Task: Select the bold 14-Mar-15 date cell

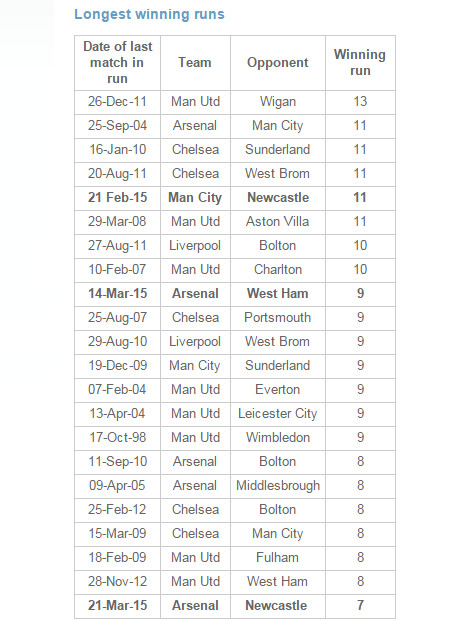Action: coord(117,294)
